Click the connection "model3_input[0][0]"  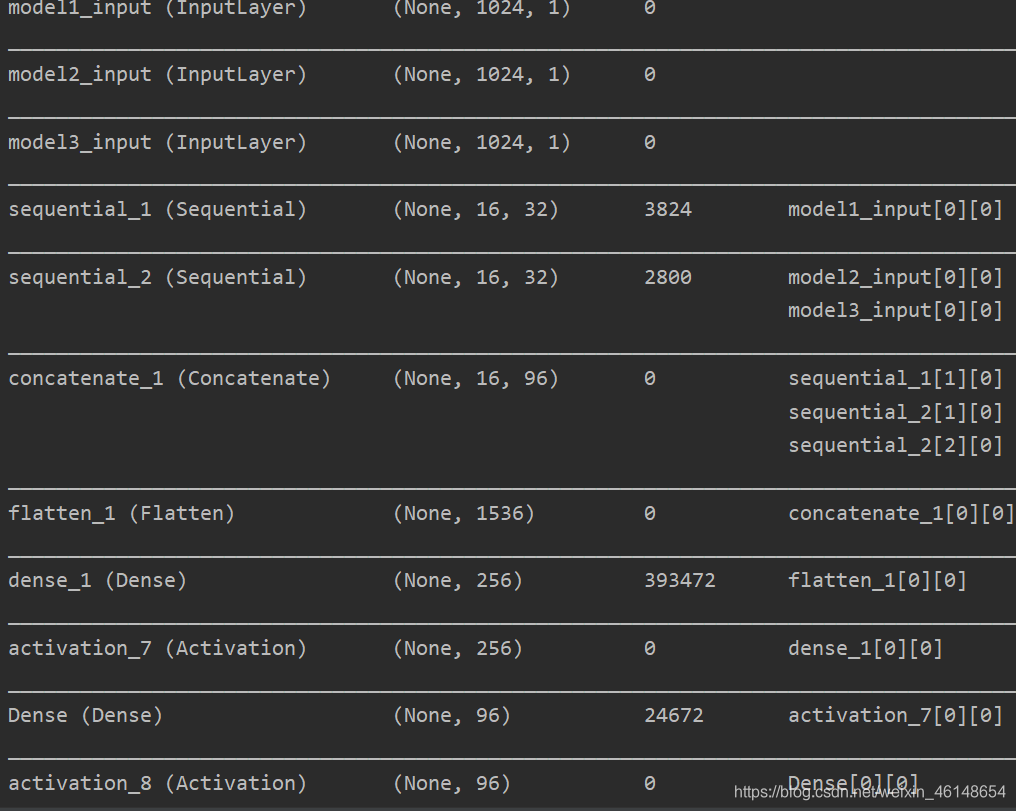tap(895, 310)
